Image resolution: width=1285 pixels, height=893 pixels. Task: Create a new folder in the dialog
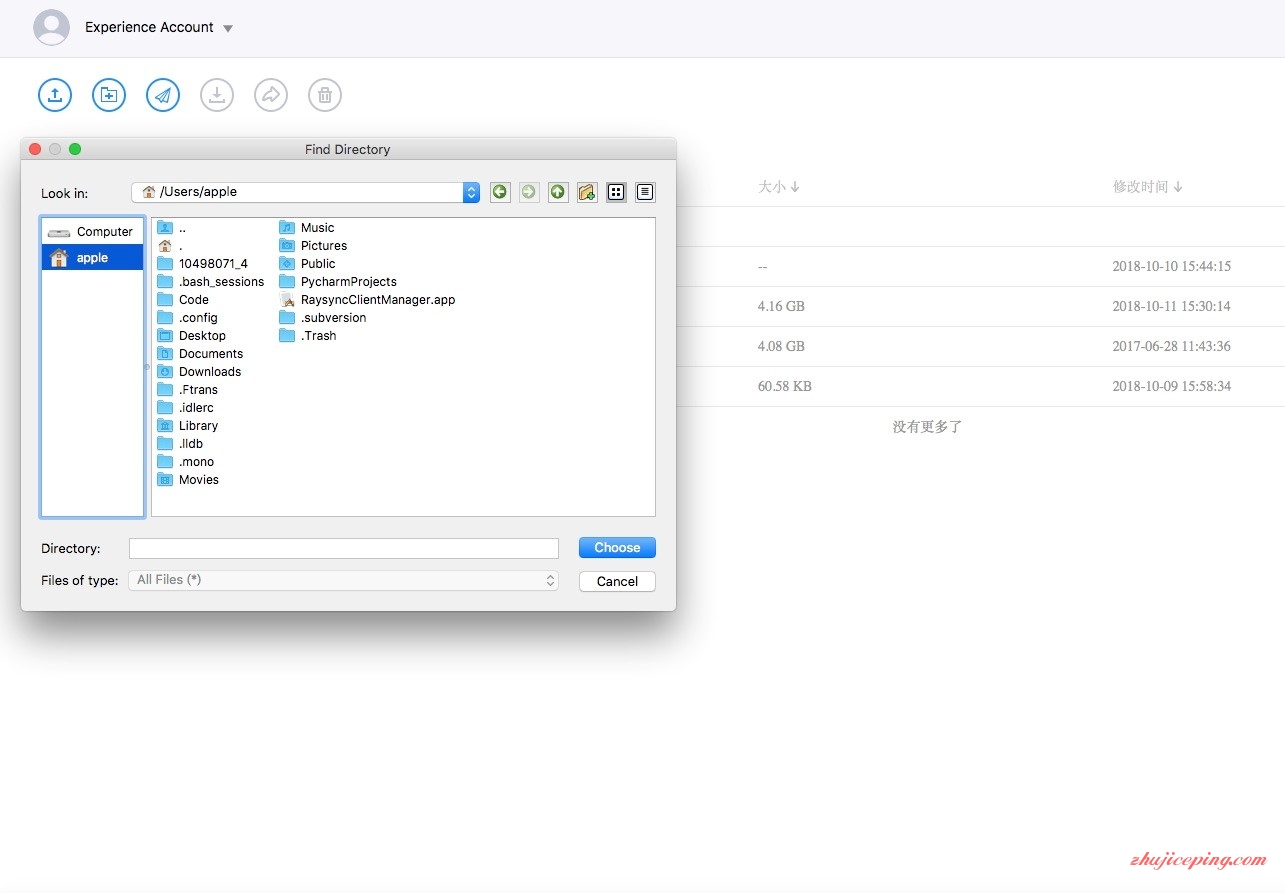tap(587, 191)
